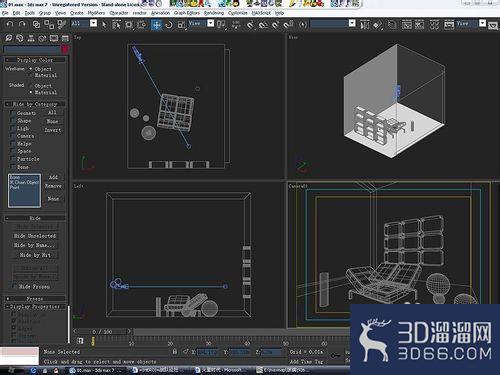Click the Bind to Space Warp icon
This screenshot has height=375, width=500.
(x=62, y=24)
